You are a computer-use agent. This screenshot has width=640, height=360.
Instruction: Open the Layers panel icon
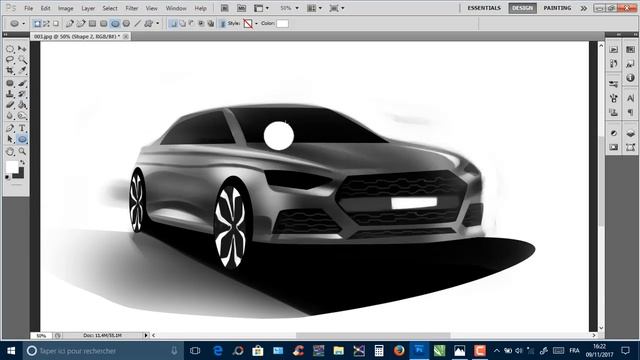[630, 133]
